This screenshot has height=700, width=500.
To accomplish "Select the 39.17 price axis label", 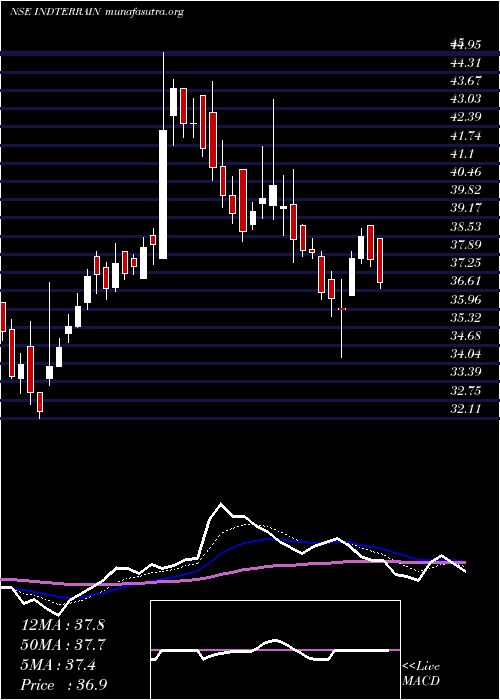I will [465, 208].
